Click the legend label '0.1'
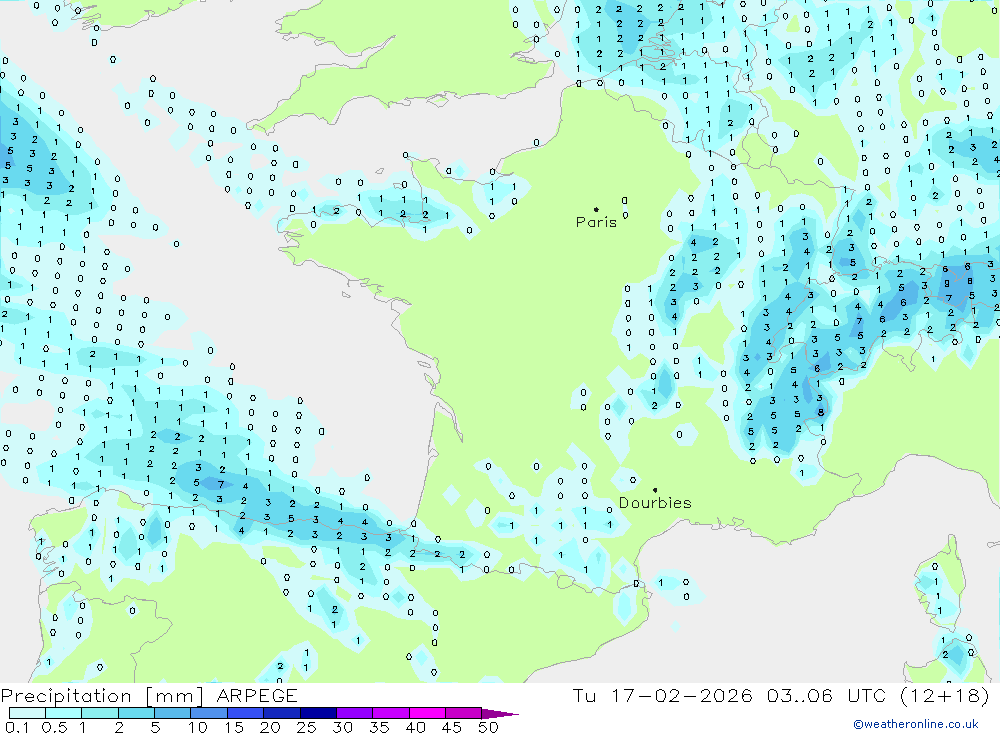 click(x=17, y=727)
